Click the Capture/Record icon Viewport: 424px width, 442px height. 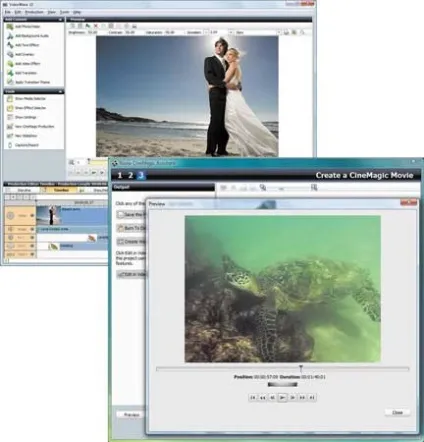click(x=10, y=145)
